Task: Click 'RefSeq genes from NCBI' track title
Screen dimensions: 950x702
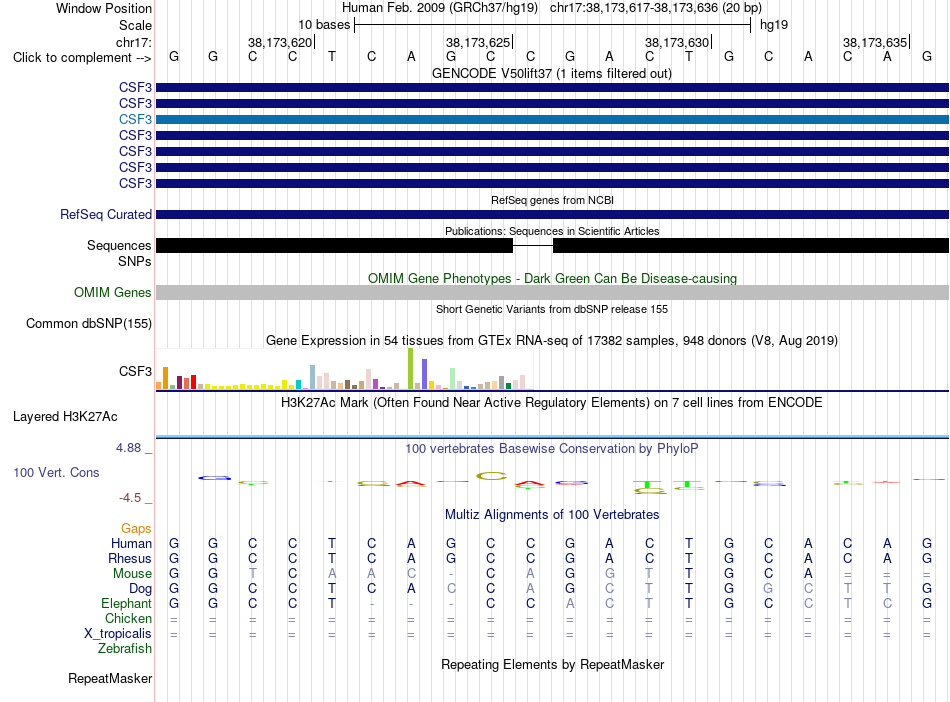Action: click(552, 200)
